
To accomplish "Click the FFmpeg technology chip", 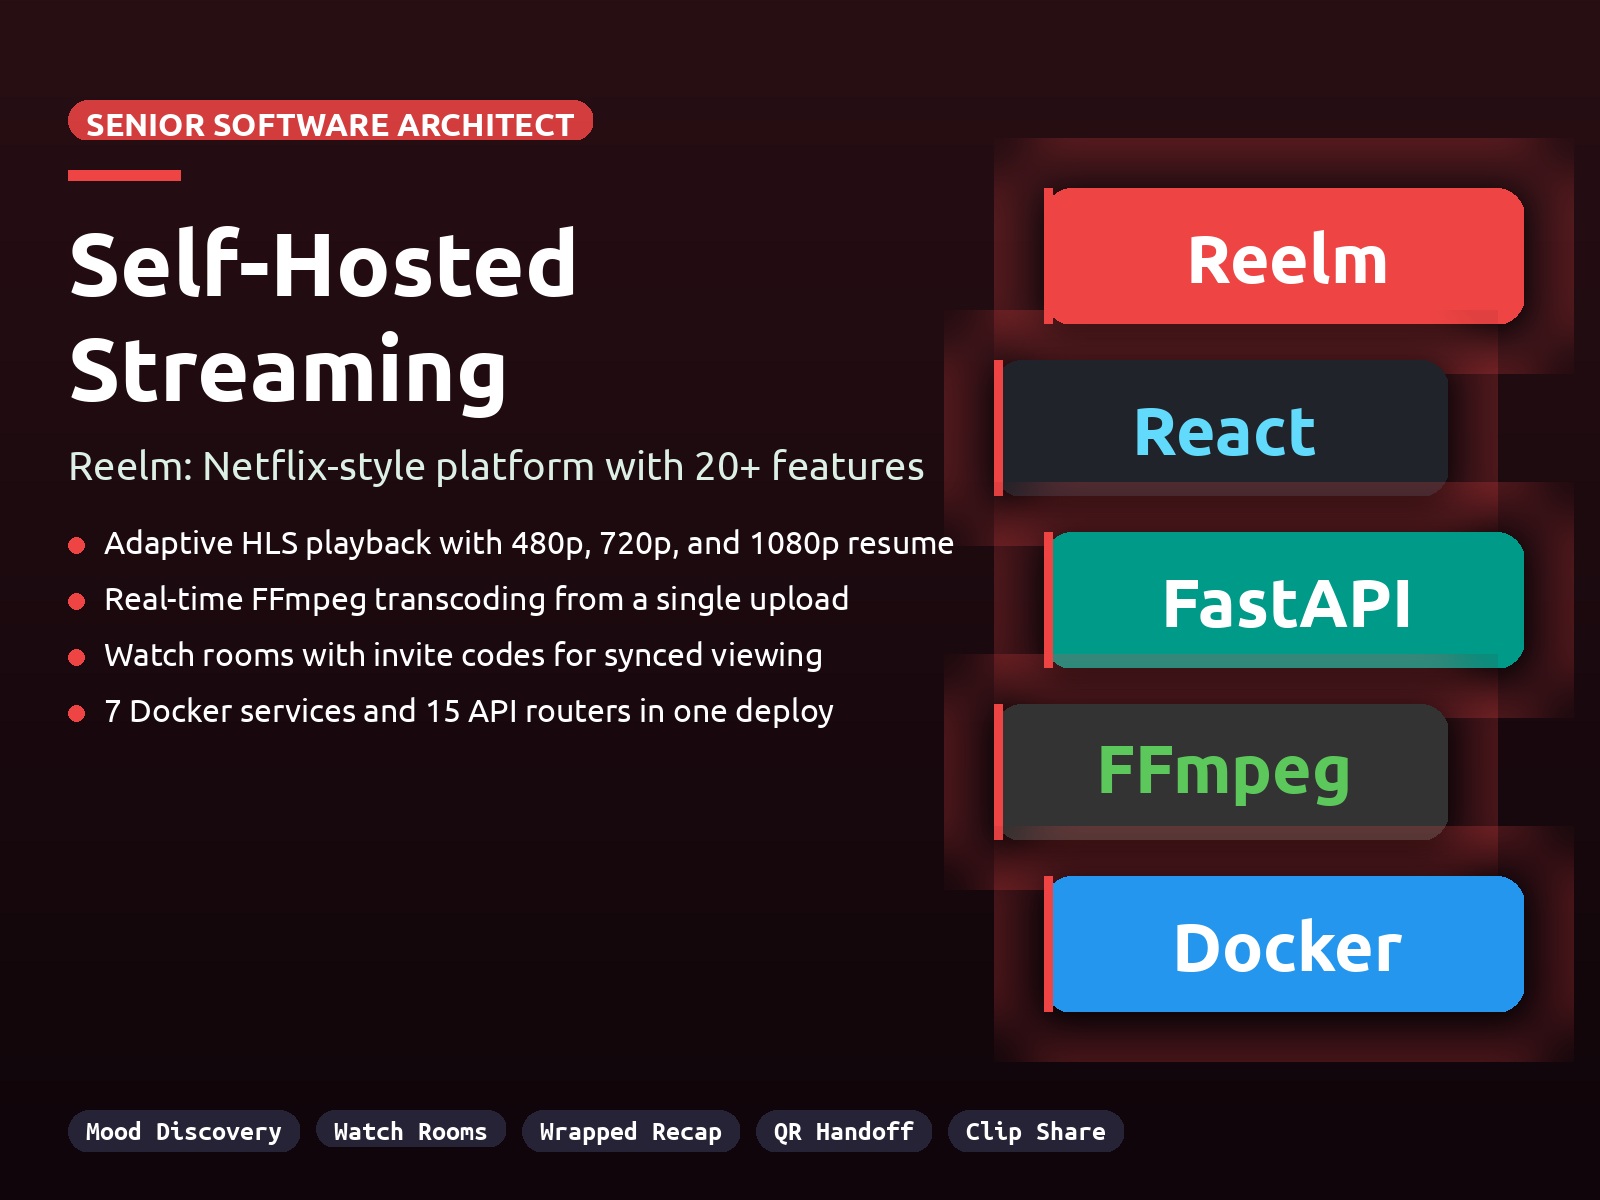I will (x=1224, y=770).
